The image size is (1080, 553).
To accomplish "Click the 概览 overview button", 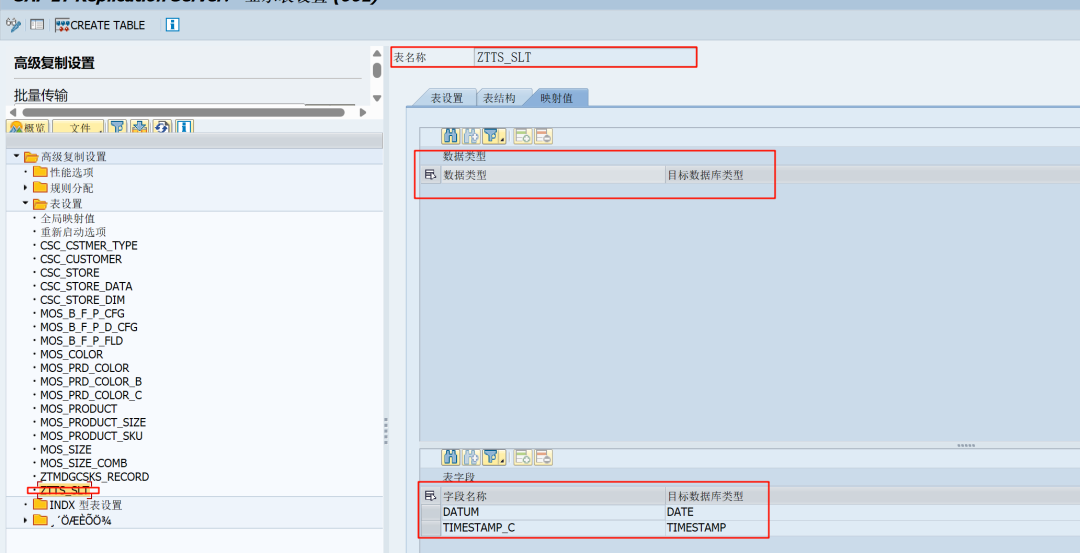I will tap(28, 127).
